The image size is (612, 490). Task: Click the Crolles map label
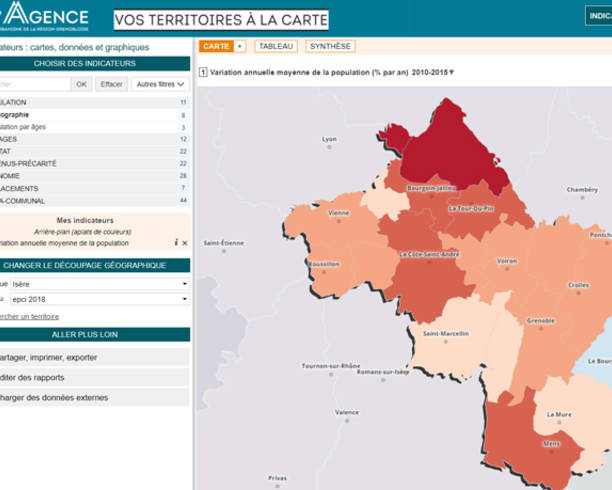(x=578, y=285)
